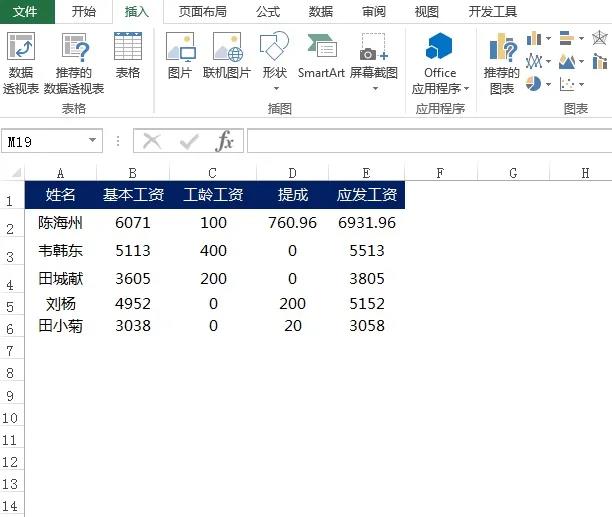Open the Formulas (公式) tab

(x=268, y=12)
